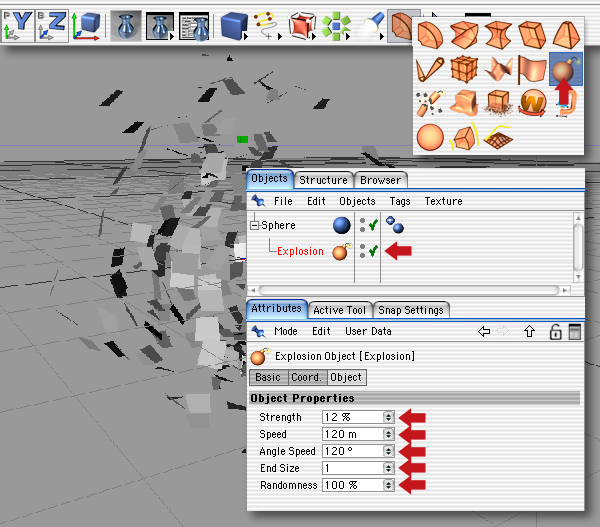Open Render Settings vase icon
This screenshot has height=527, width=600.
pos(194,26)
